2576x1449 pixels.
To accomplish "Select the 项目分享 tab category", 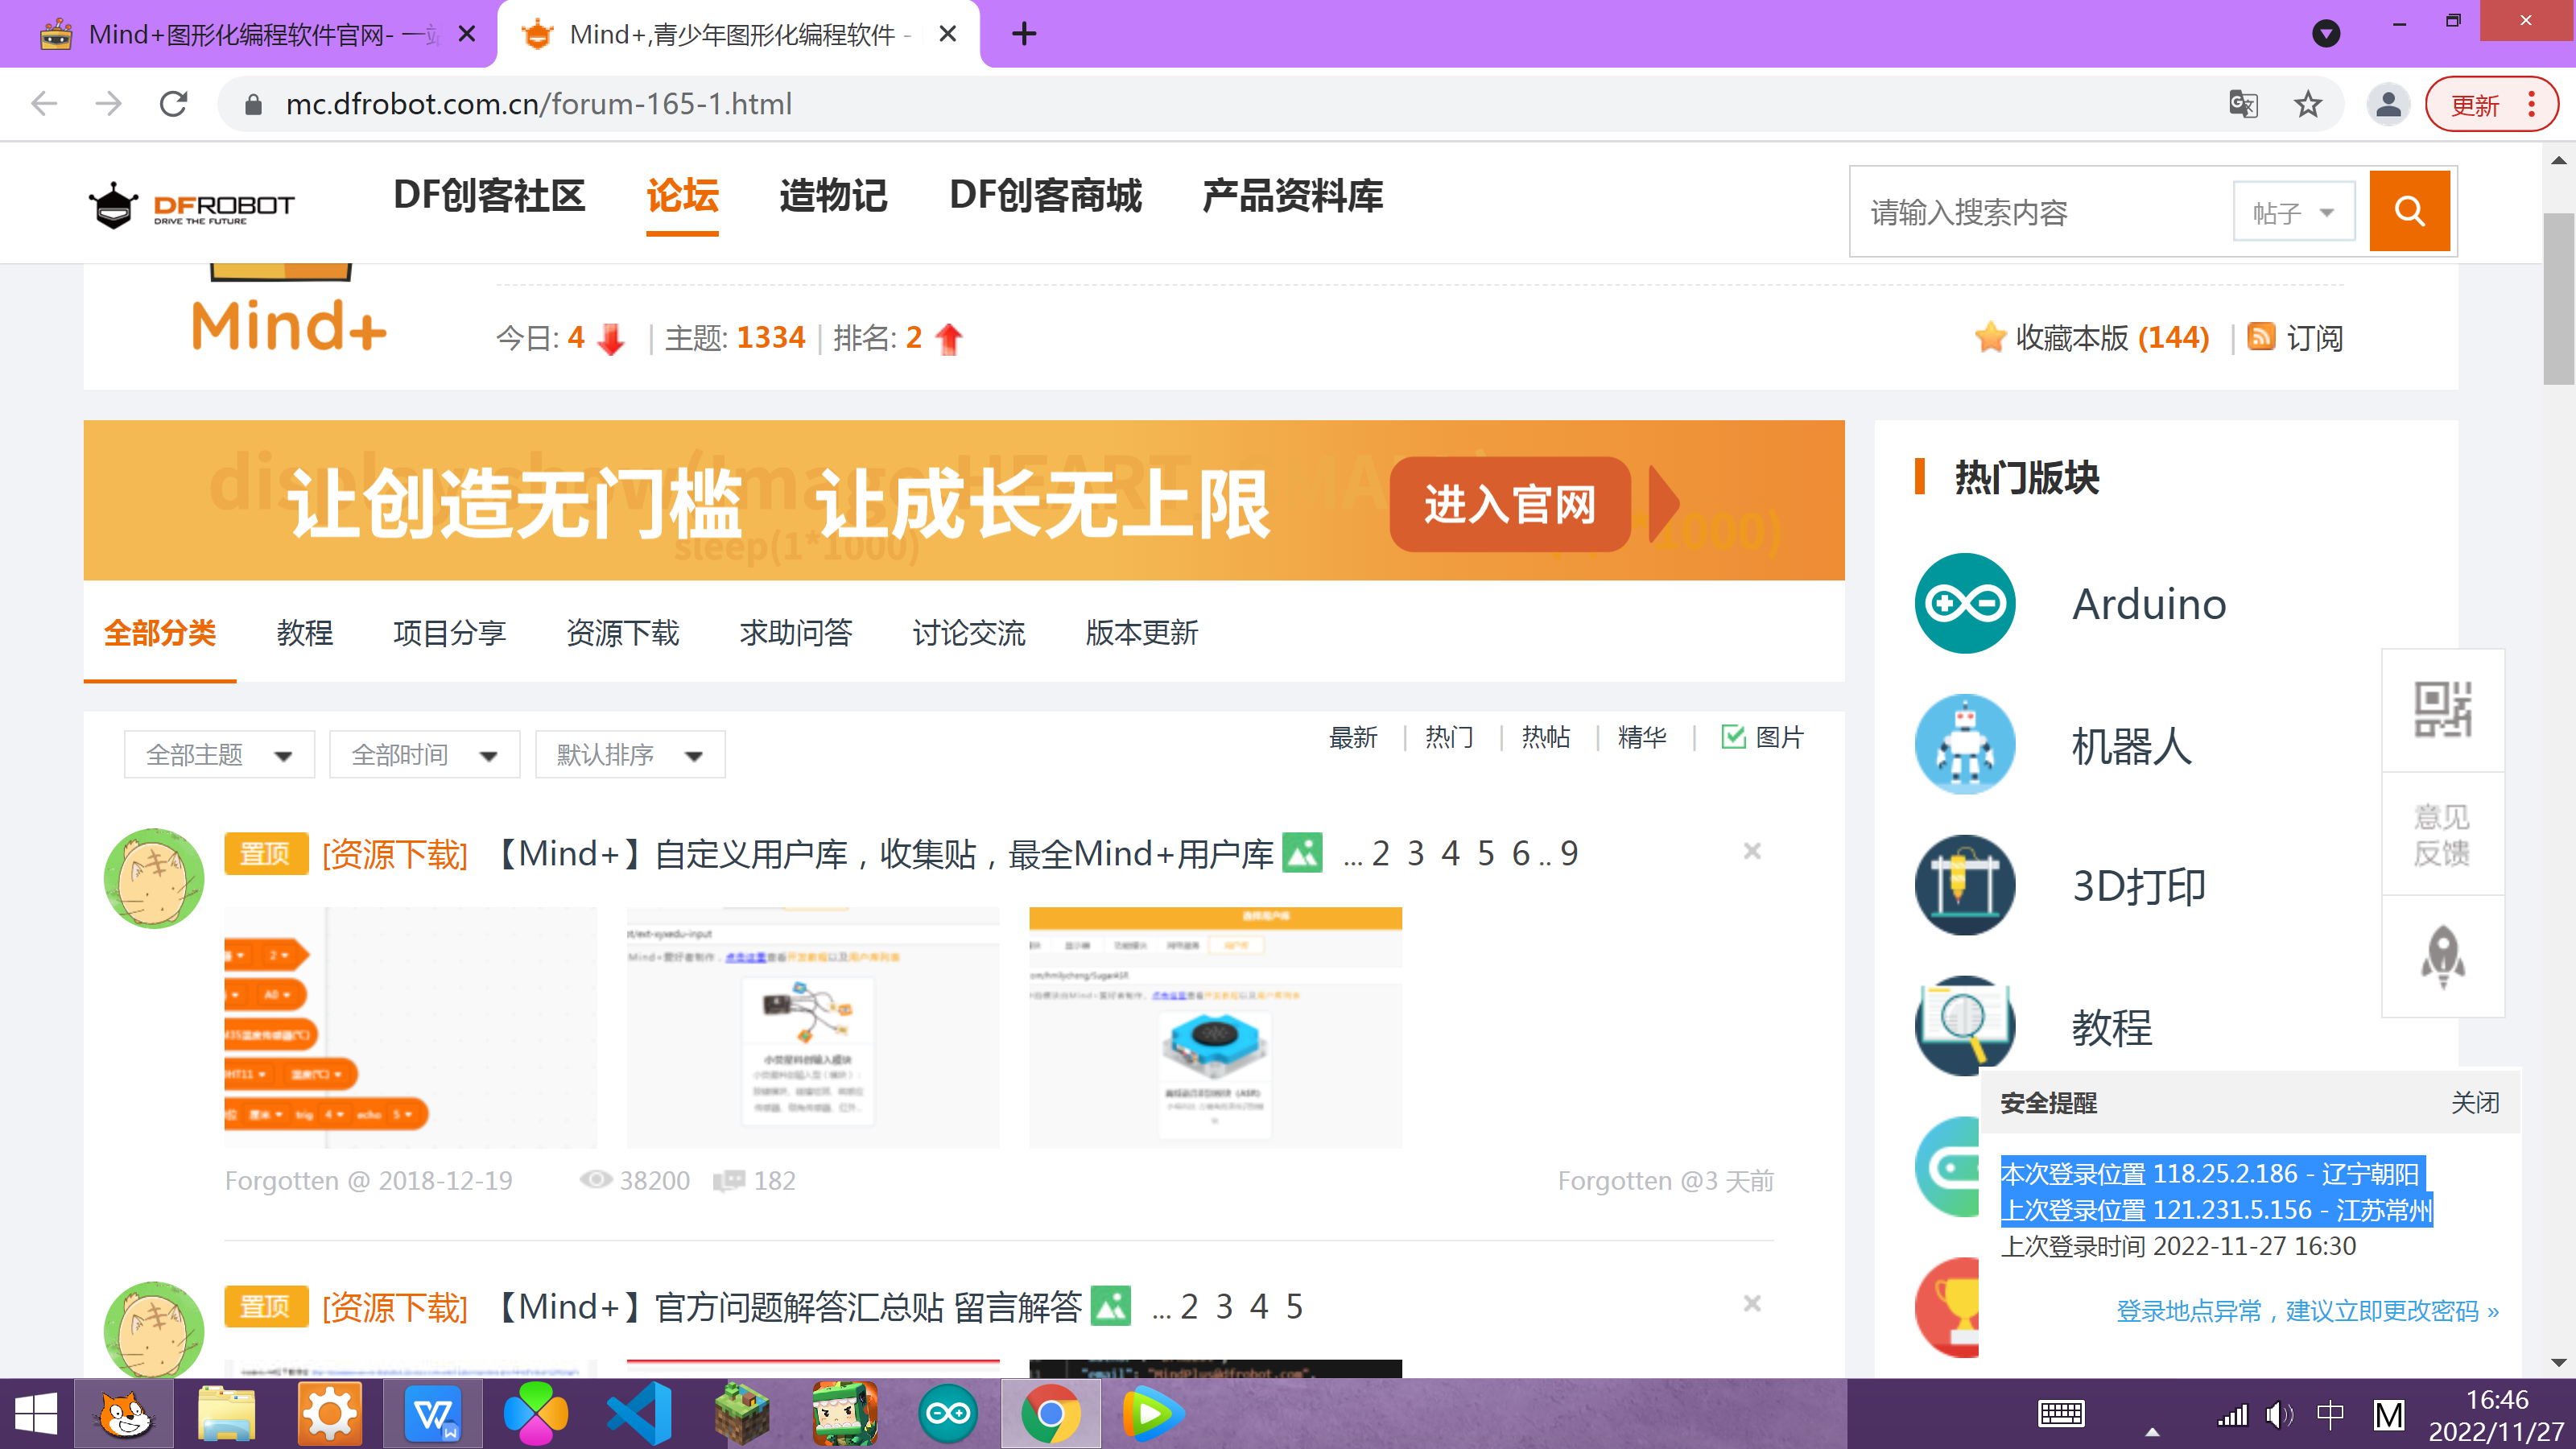I will coord(449,632).
